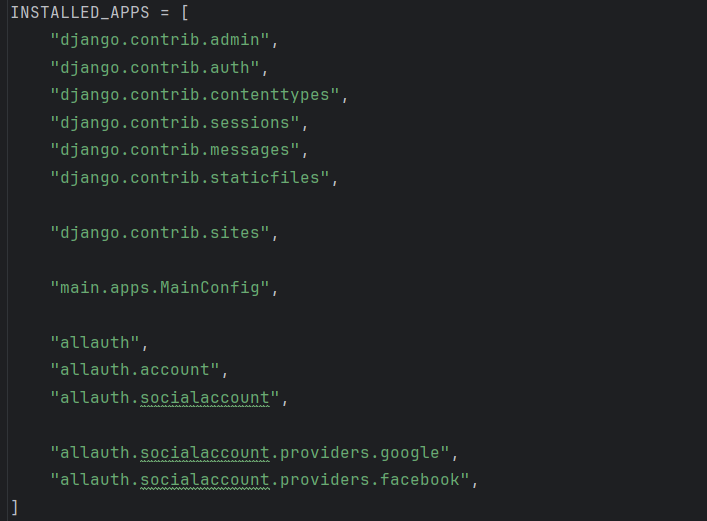Click the "django.contrib.sites" string
This screenshot has height=521, width=707.
161,233
